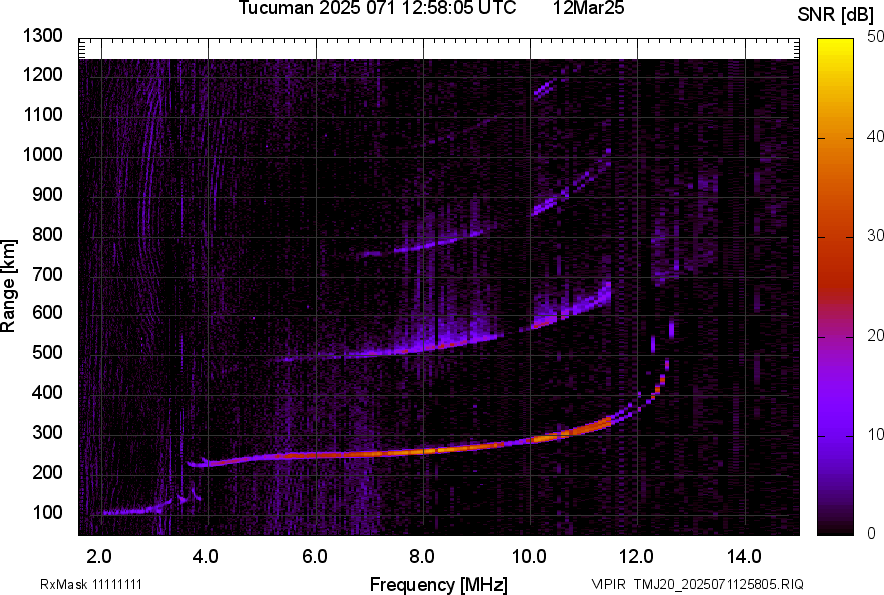Screen dimensions: 884x595
Task: Click colorbar tick label '0'
Action: (x=871, y=533)
